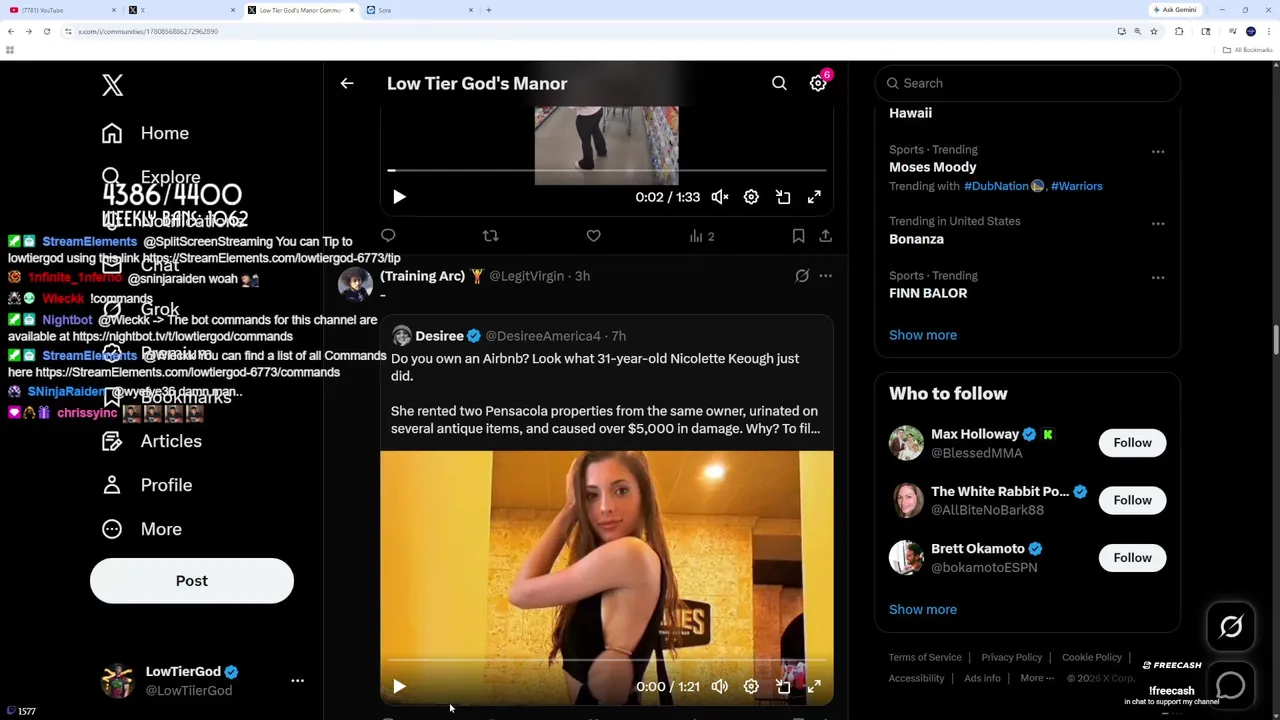Switch to the YouTube browser tab
The image size is (1280, 720).
coord(60,10)
